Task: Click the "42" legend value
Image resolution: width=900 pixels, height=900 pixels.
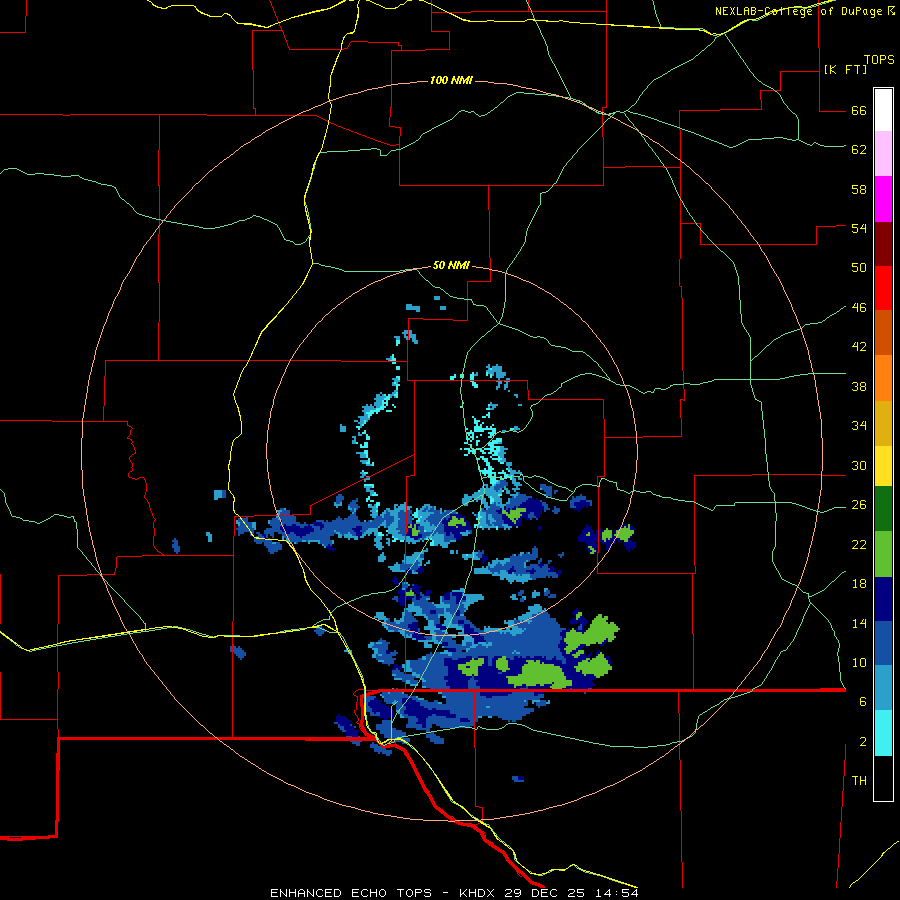Action: click(x=859, y=347)
